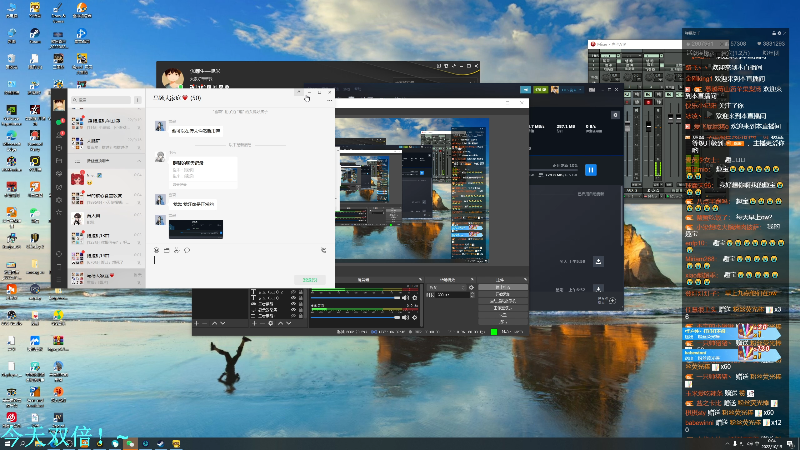
Task: Open source properties gear in OBS Sources dock
Action: pyautogui.click(x=270, y=323)
